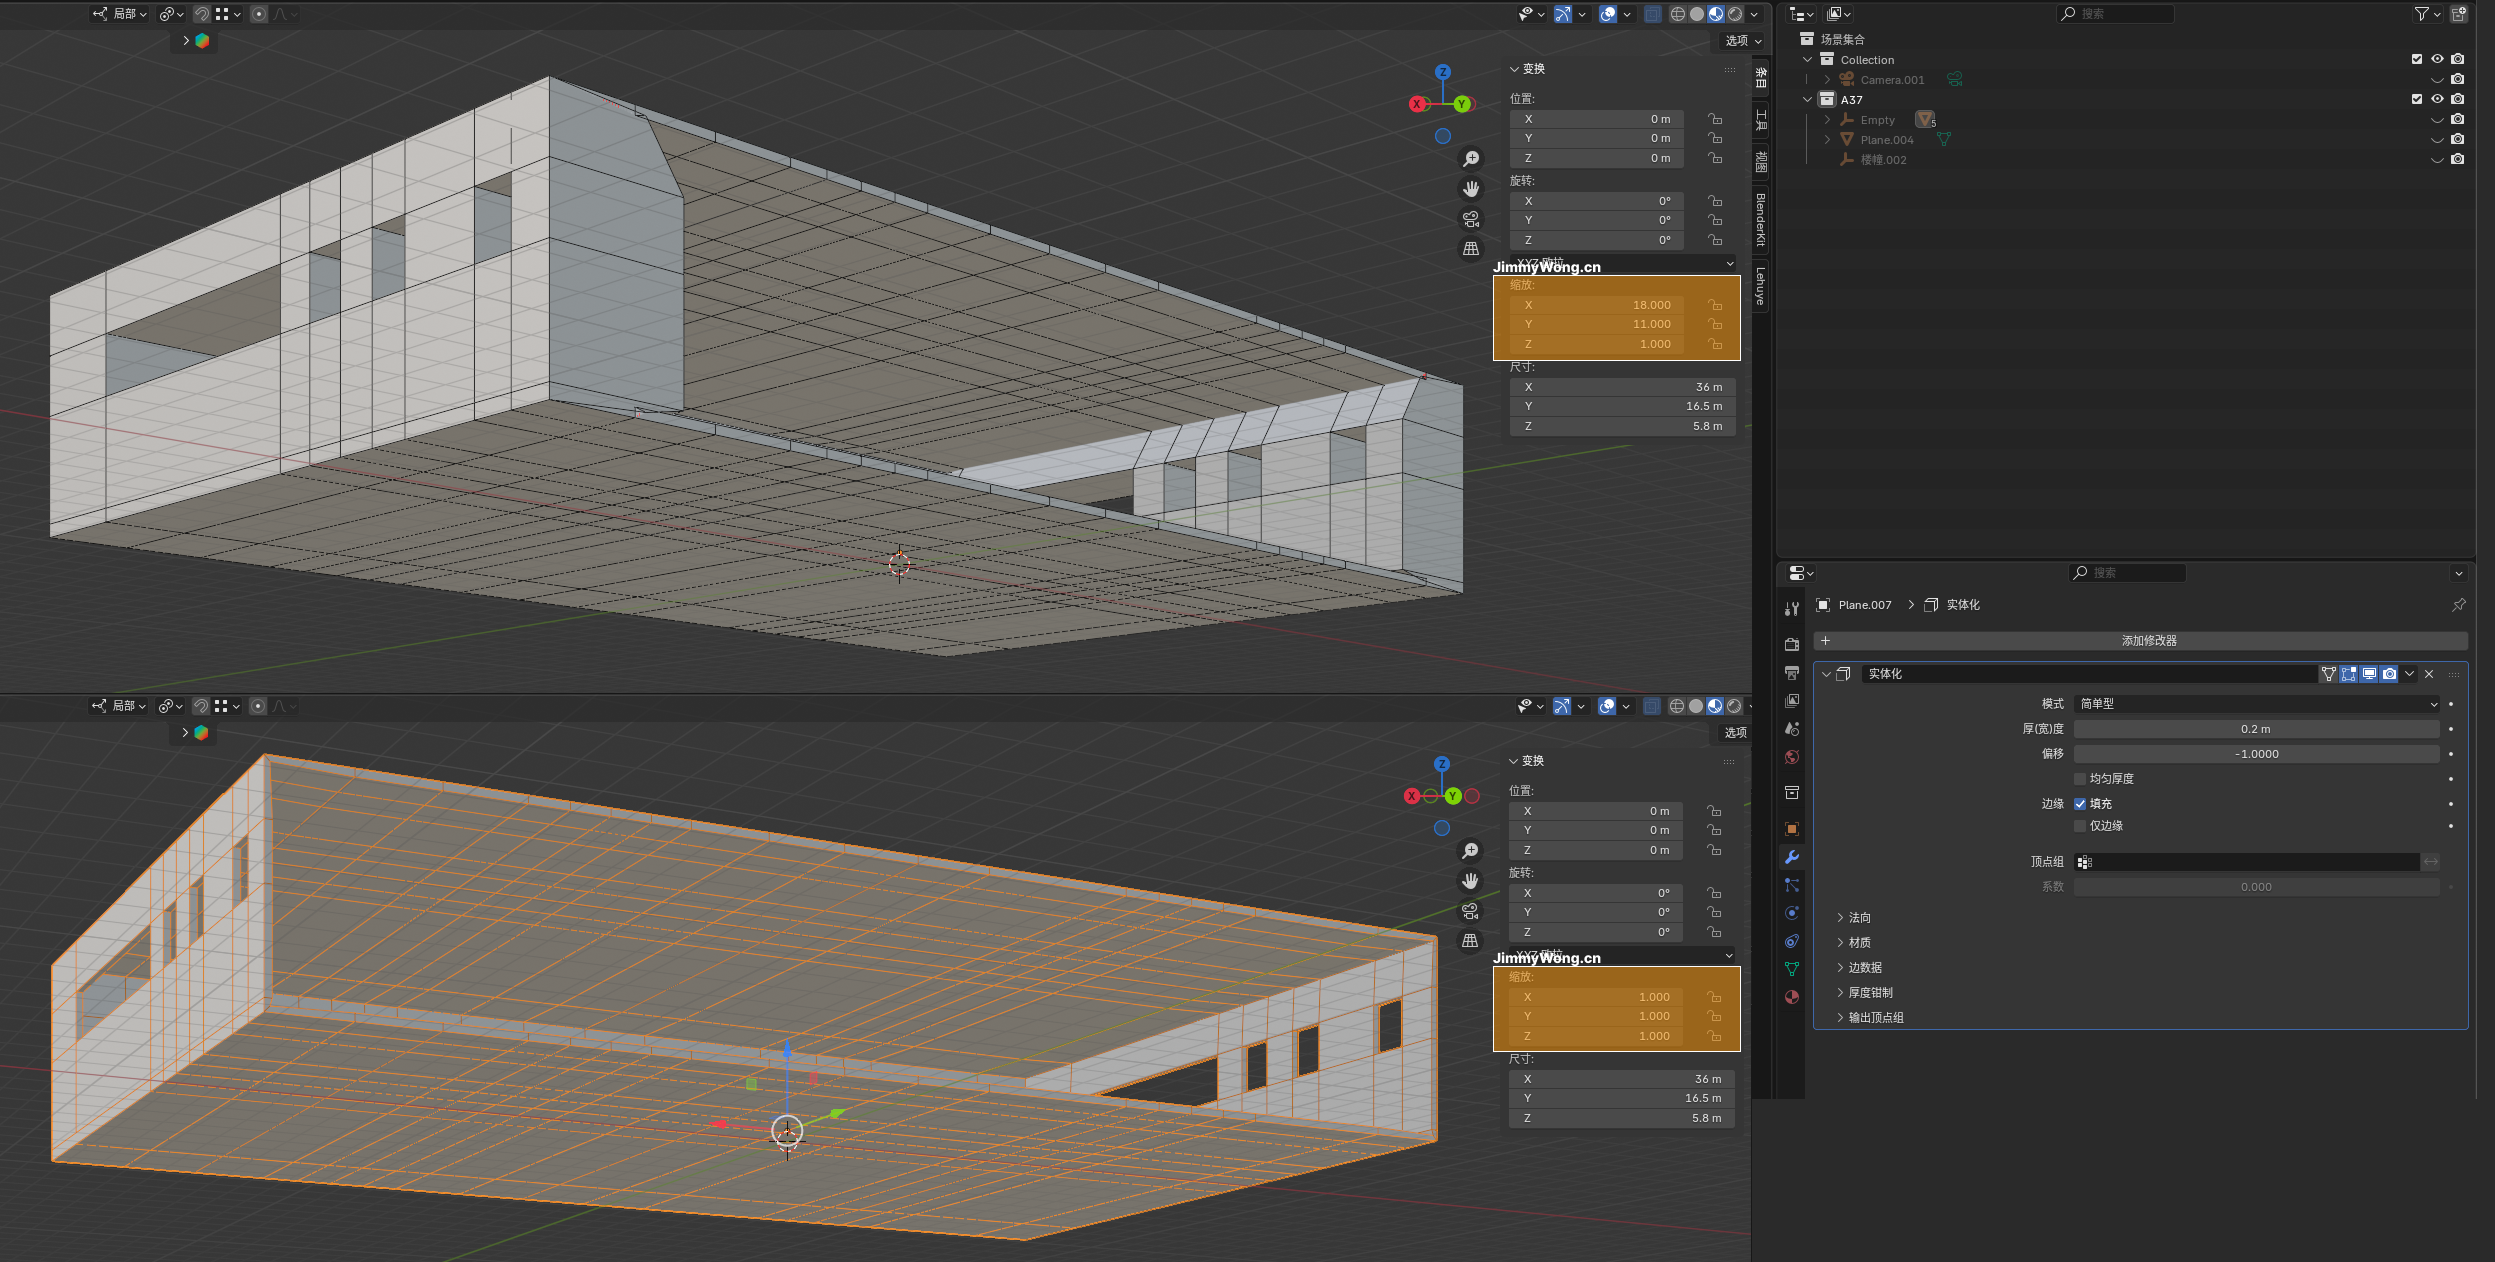
Task: Pin the properties editor context
Action: point(2458,605)
